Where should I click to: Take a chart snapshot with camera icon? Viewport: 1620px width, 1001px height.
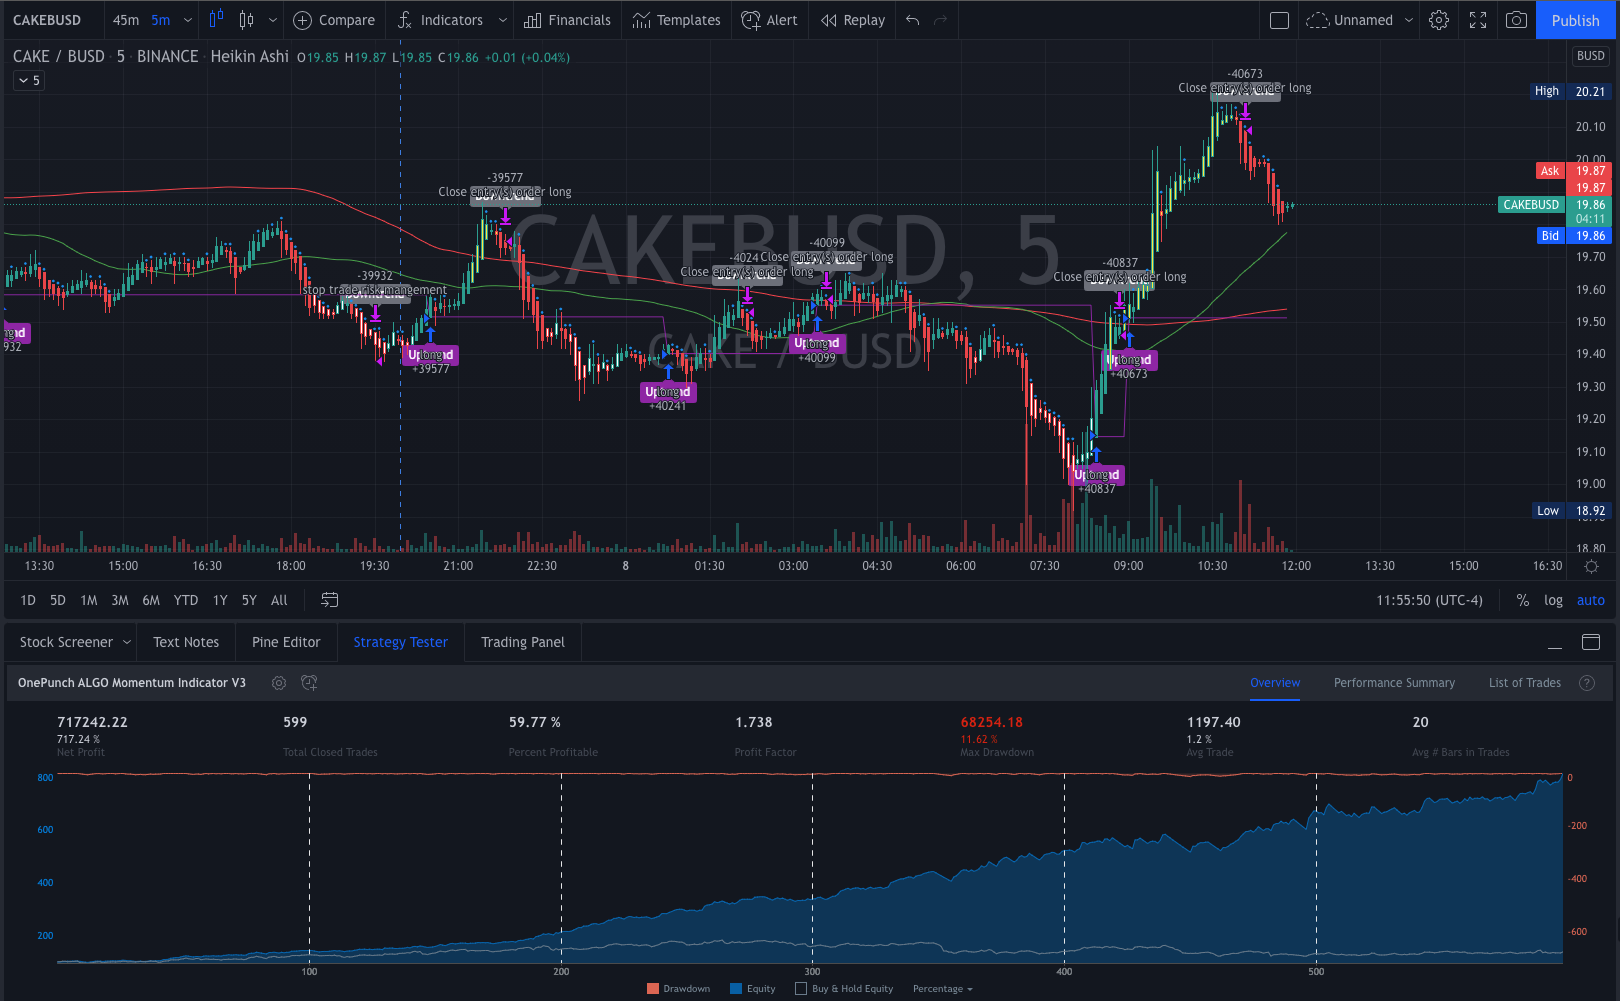click(x=1516, y=20)
